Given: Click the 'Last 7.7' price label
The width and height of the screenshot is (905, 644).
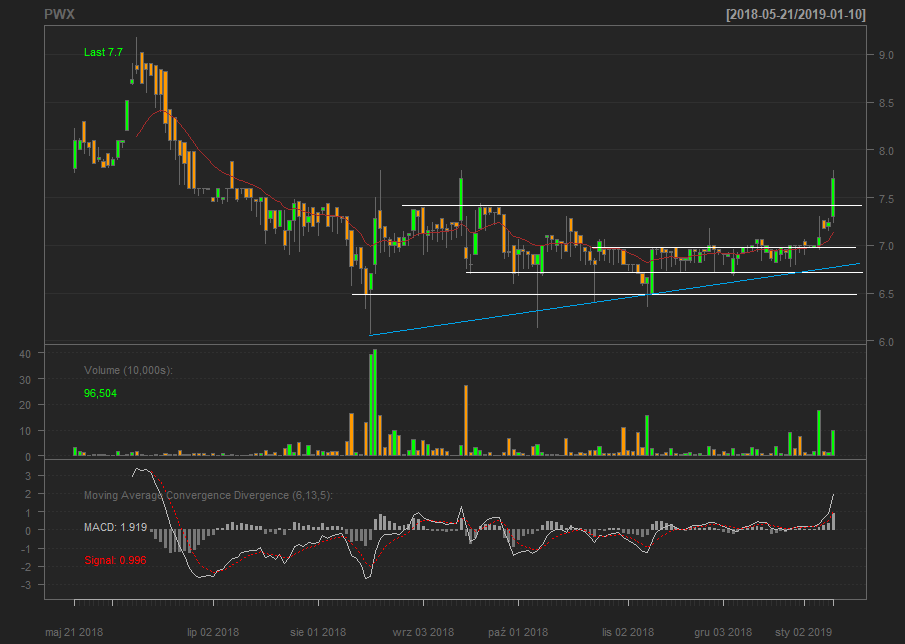Looking at the screenshot, I should (103, 52).
